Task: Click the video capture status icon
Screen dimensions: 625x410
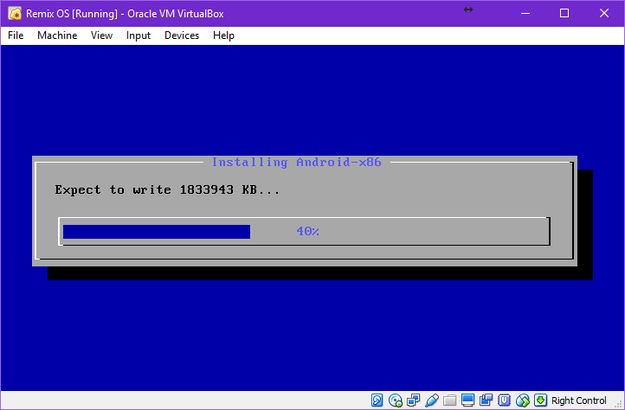Action: 486,400
